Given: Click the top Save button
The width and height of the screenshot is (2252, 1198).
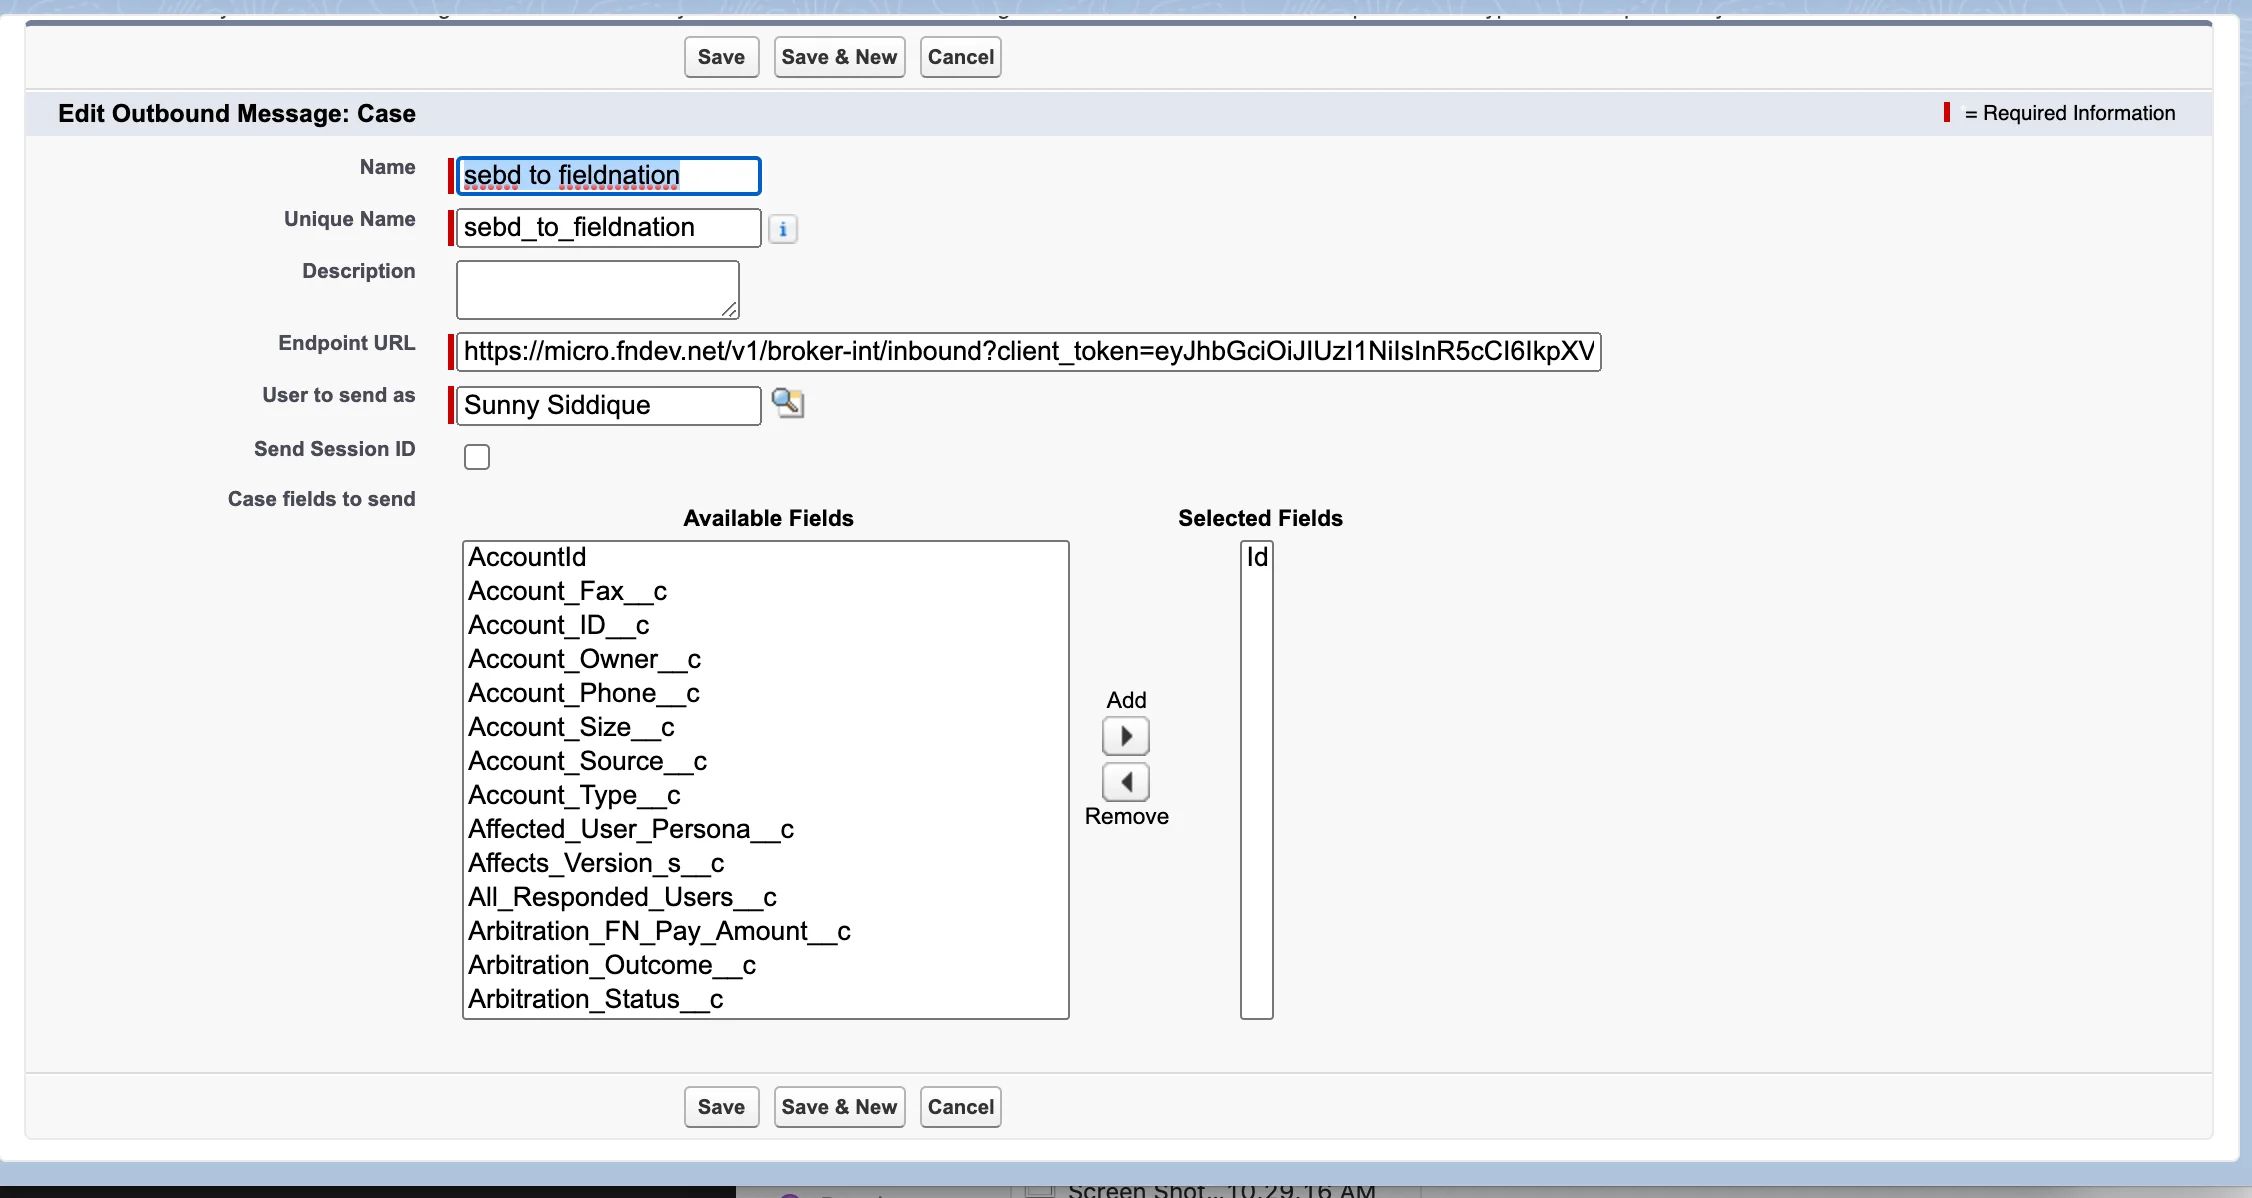Looking at the screenshot, I should coord(721,57).
